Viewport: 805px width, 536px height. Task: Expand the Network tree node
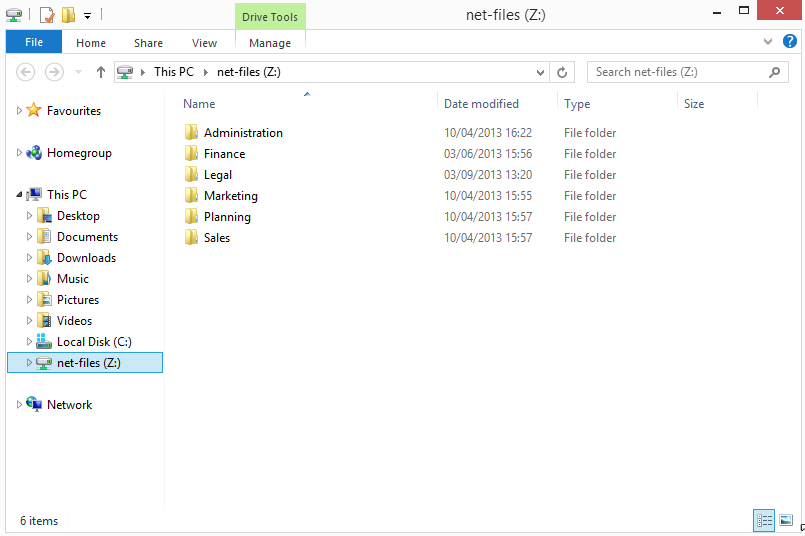pyautogui.click(x=19, y=405)
